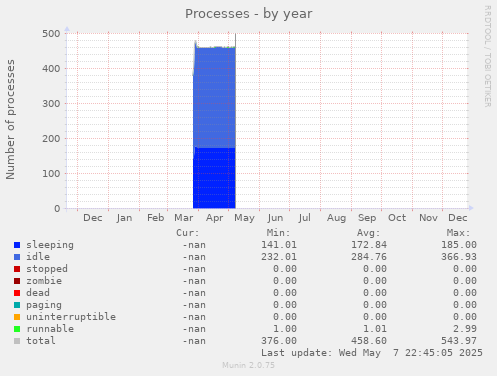The width and height of the screenshot is (497, 376).
Task: Click the 200 y-axis tick label
Action: pyautogui.click(x=51, y=139)
